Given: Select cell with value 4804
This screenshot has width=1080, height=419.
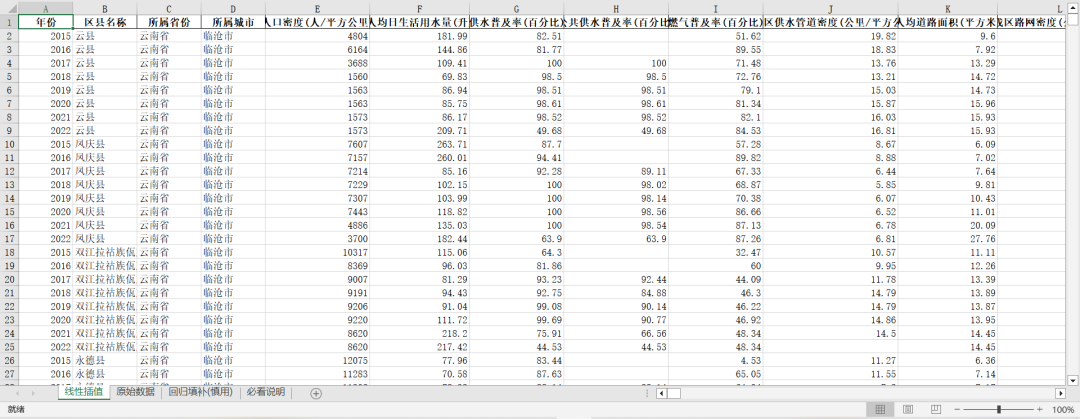Looking at the screenshot, I should pyautogui.click(x=318, y=36).
